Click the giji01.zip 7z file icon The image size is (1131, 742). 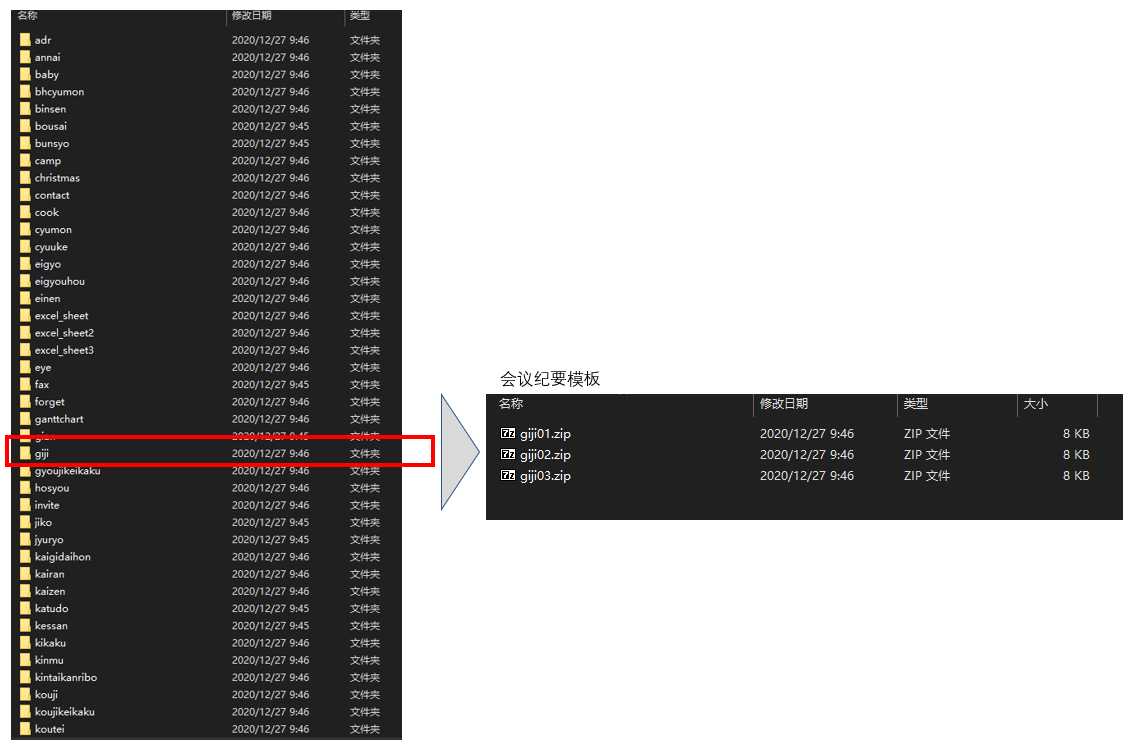click(x=508, y=433)
